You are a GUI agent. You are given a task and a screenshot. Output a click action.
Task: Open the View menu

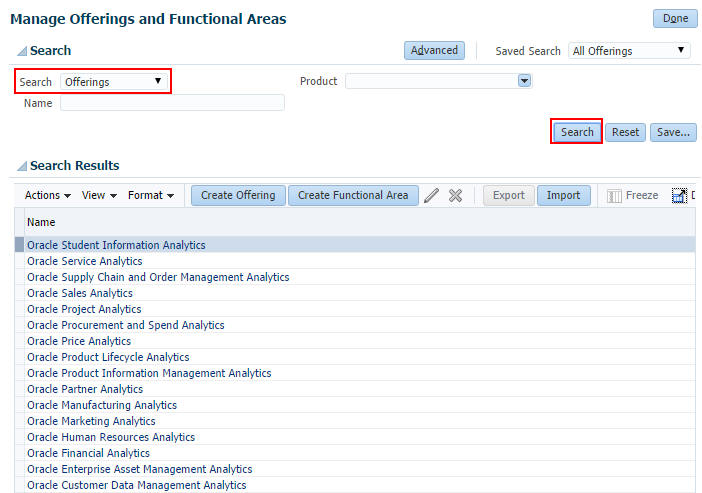99,196
